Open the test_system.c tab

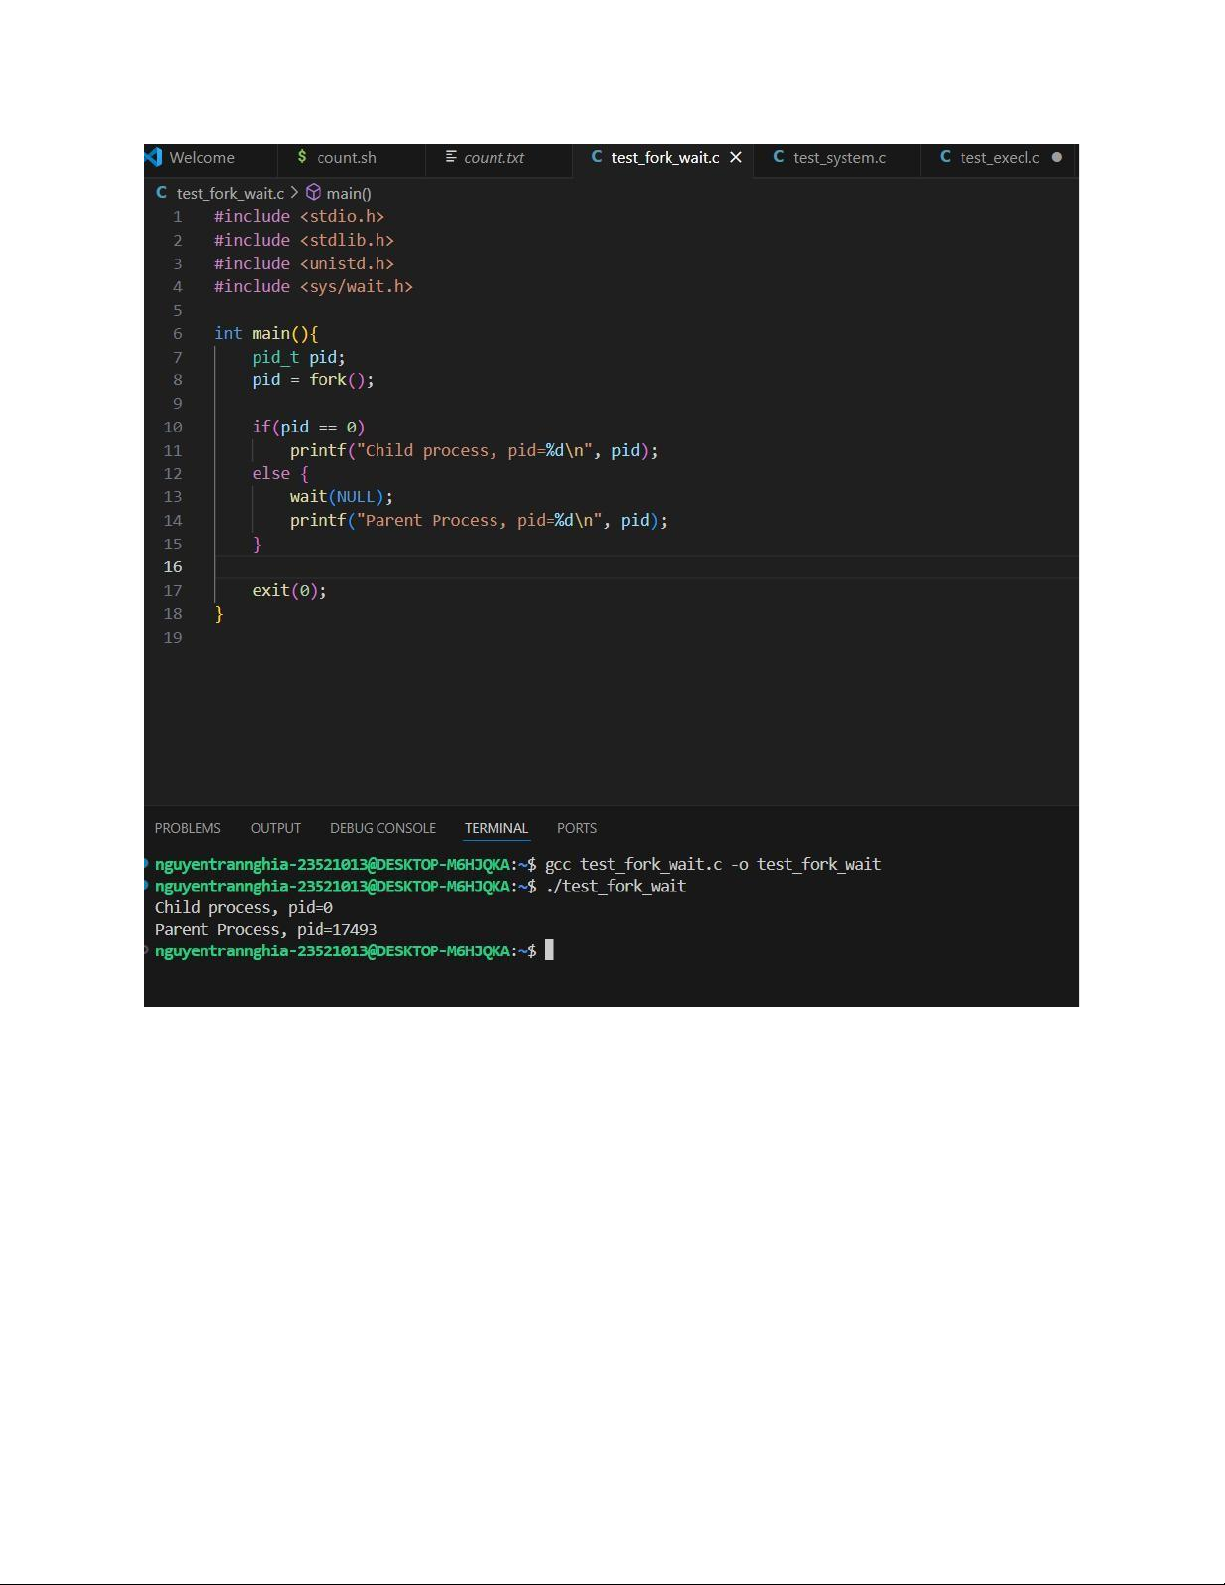pos(839,158)
